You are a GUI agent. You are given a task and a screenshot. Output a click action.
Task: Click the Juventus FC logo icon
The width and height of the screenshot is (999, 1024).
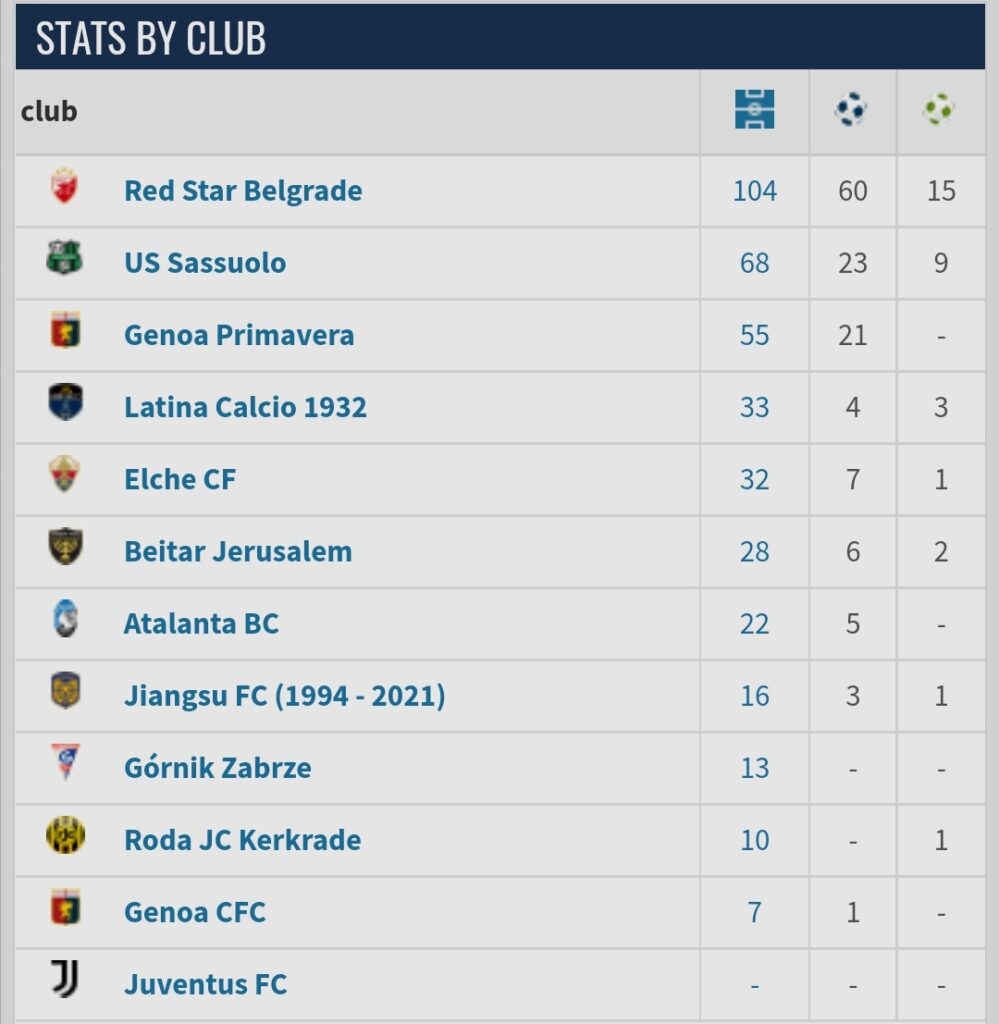[x=65, y=978]
